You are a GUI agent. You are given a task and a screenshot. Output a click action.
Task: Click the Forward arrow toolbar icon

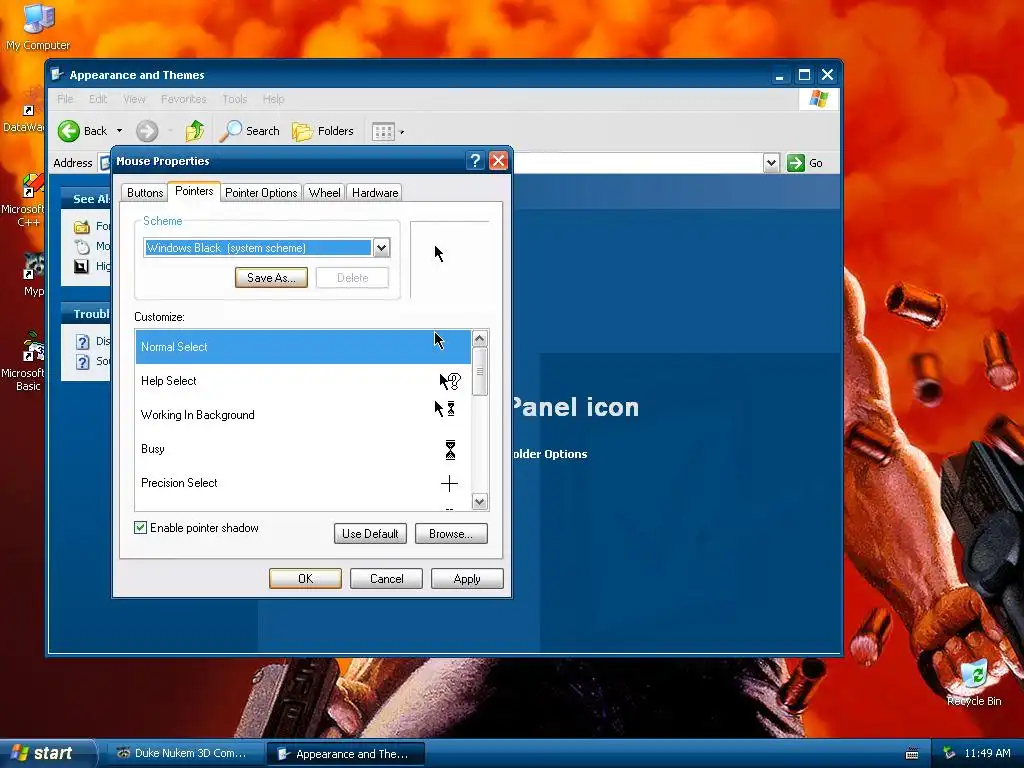147,131
